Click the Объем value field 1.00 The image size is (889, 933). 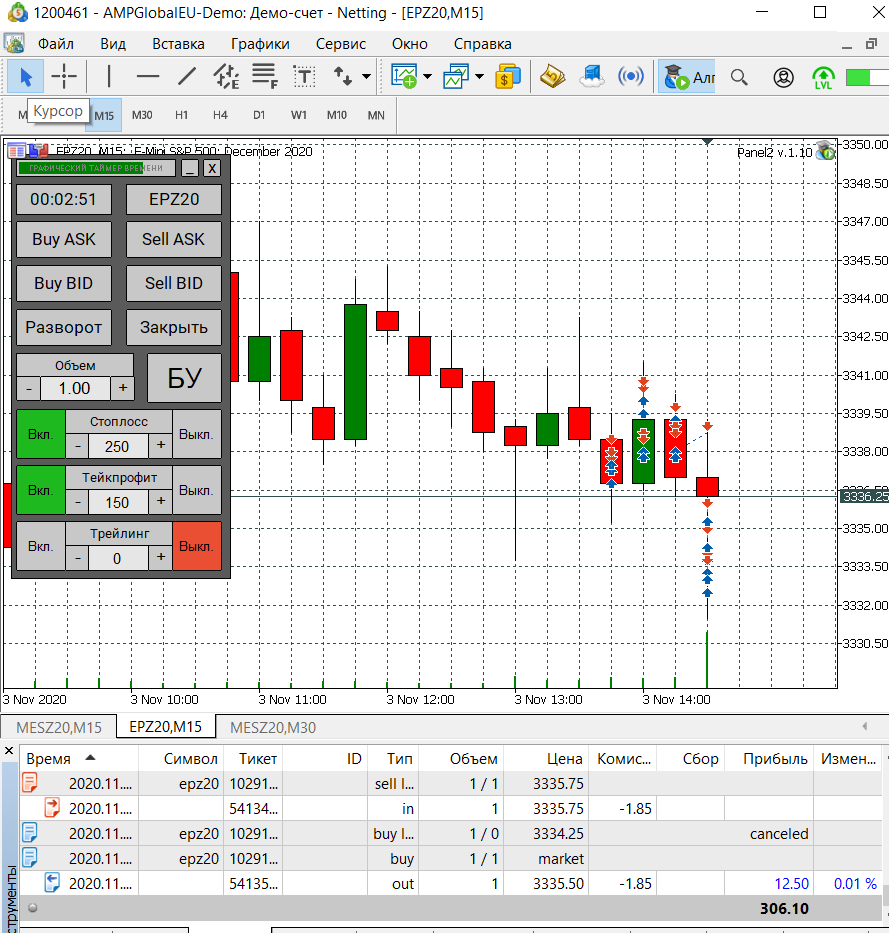74,389
